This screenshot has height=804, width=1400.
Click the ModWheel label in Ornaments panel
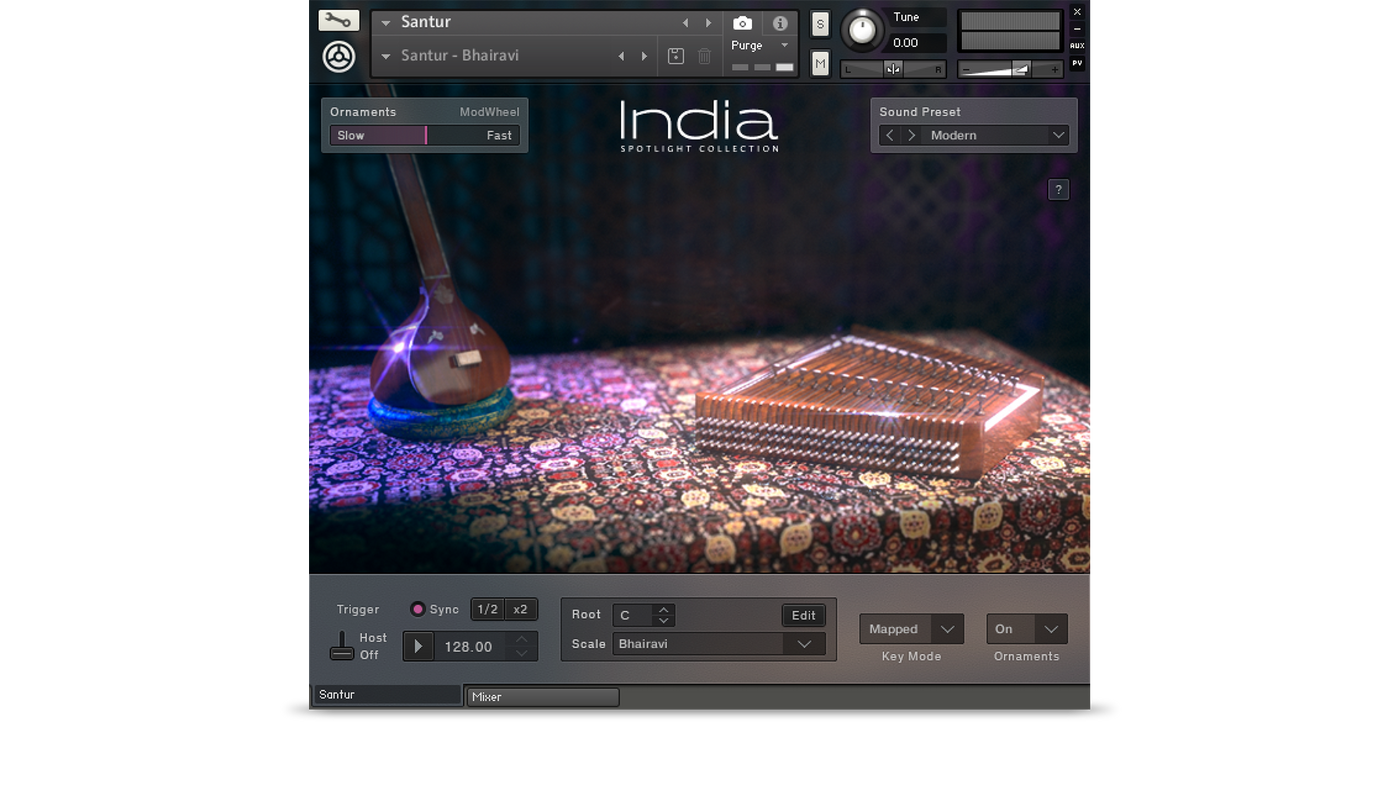[489, 112]
